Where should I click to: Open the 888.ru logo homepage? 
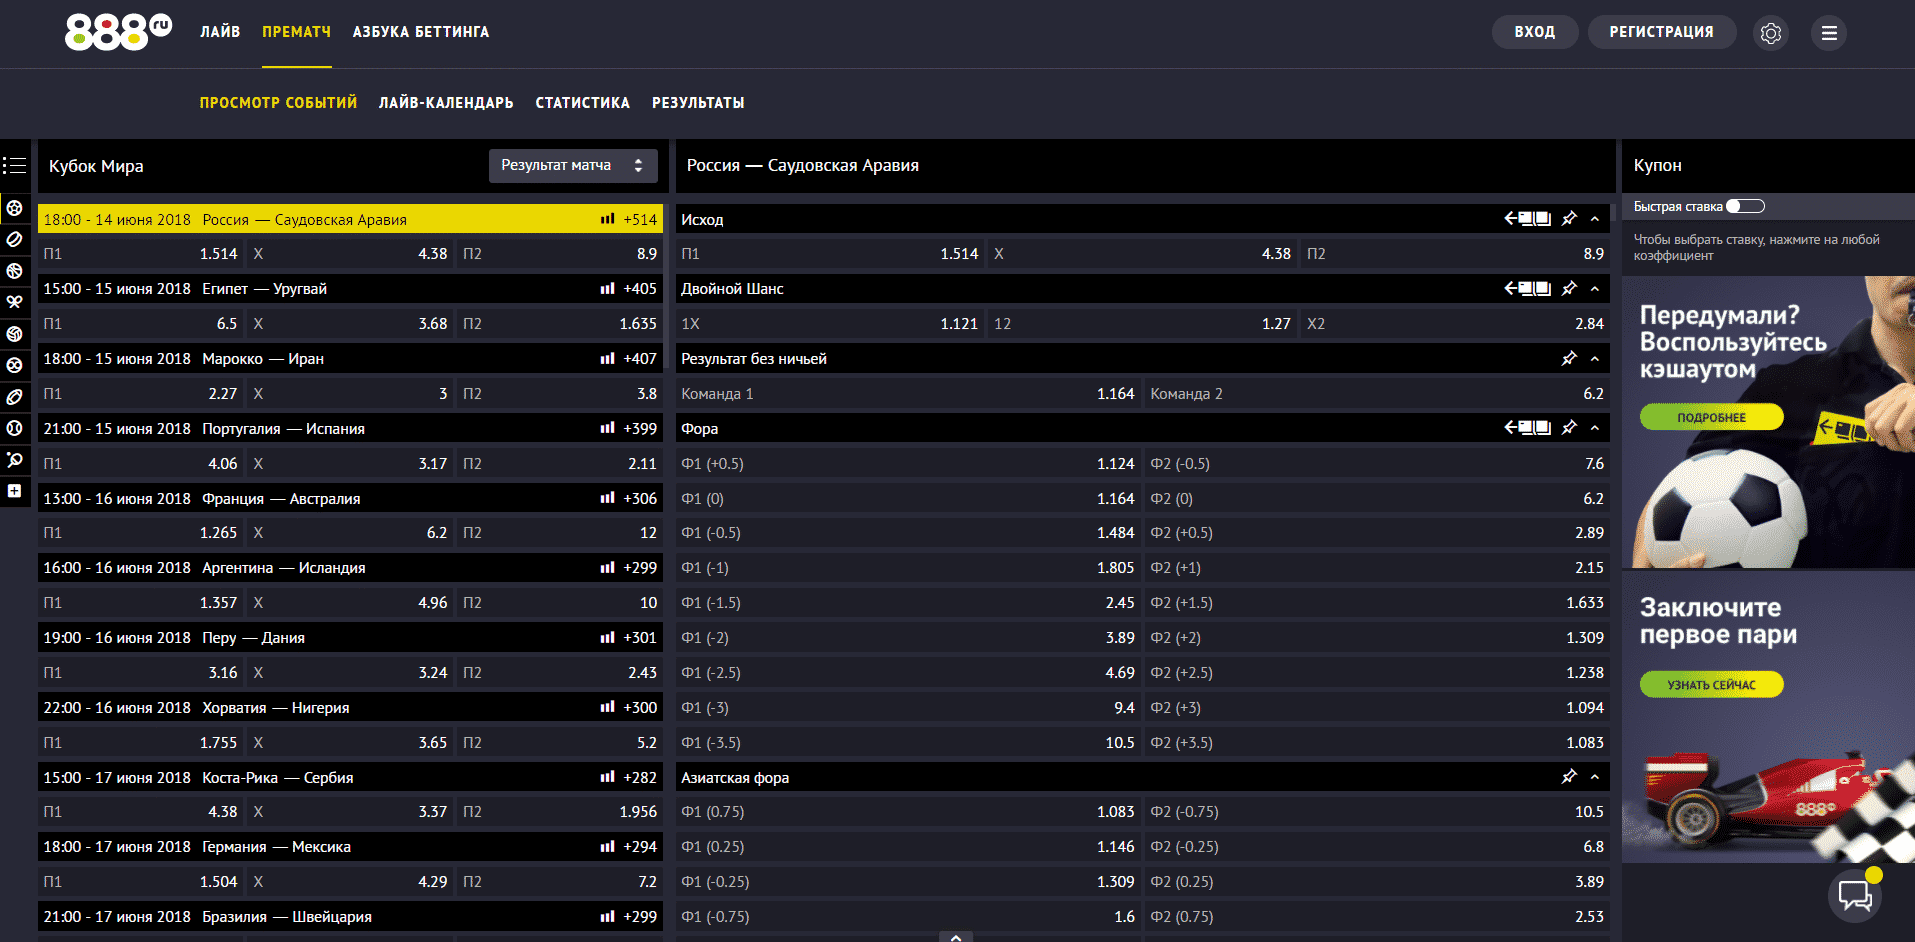118,32
